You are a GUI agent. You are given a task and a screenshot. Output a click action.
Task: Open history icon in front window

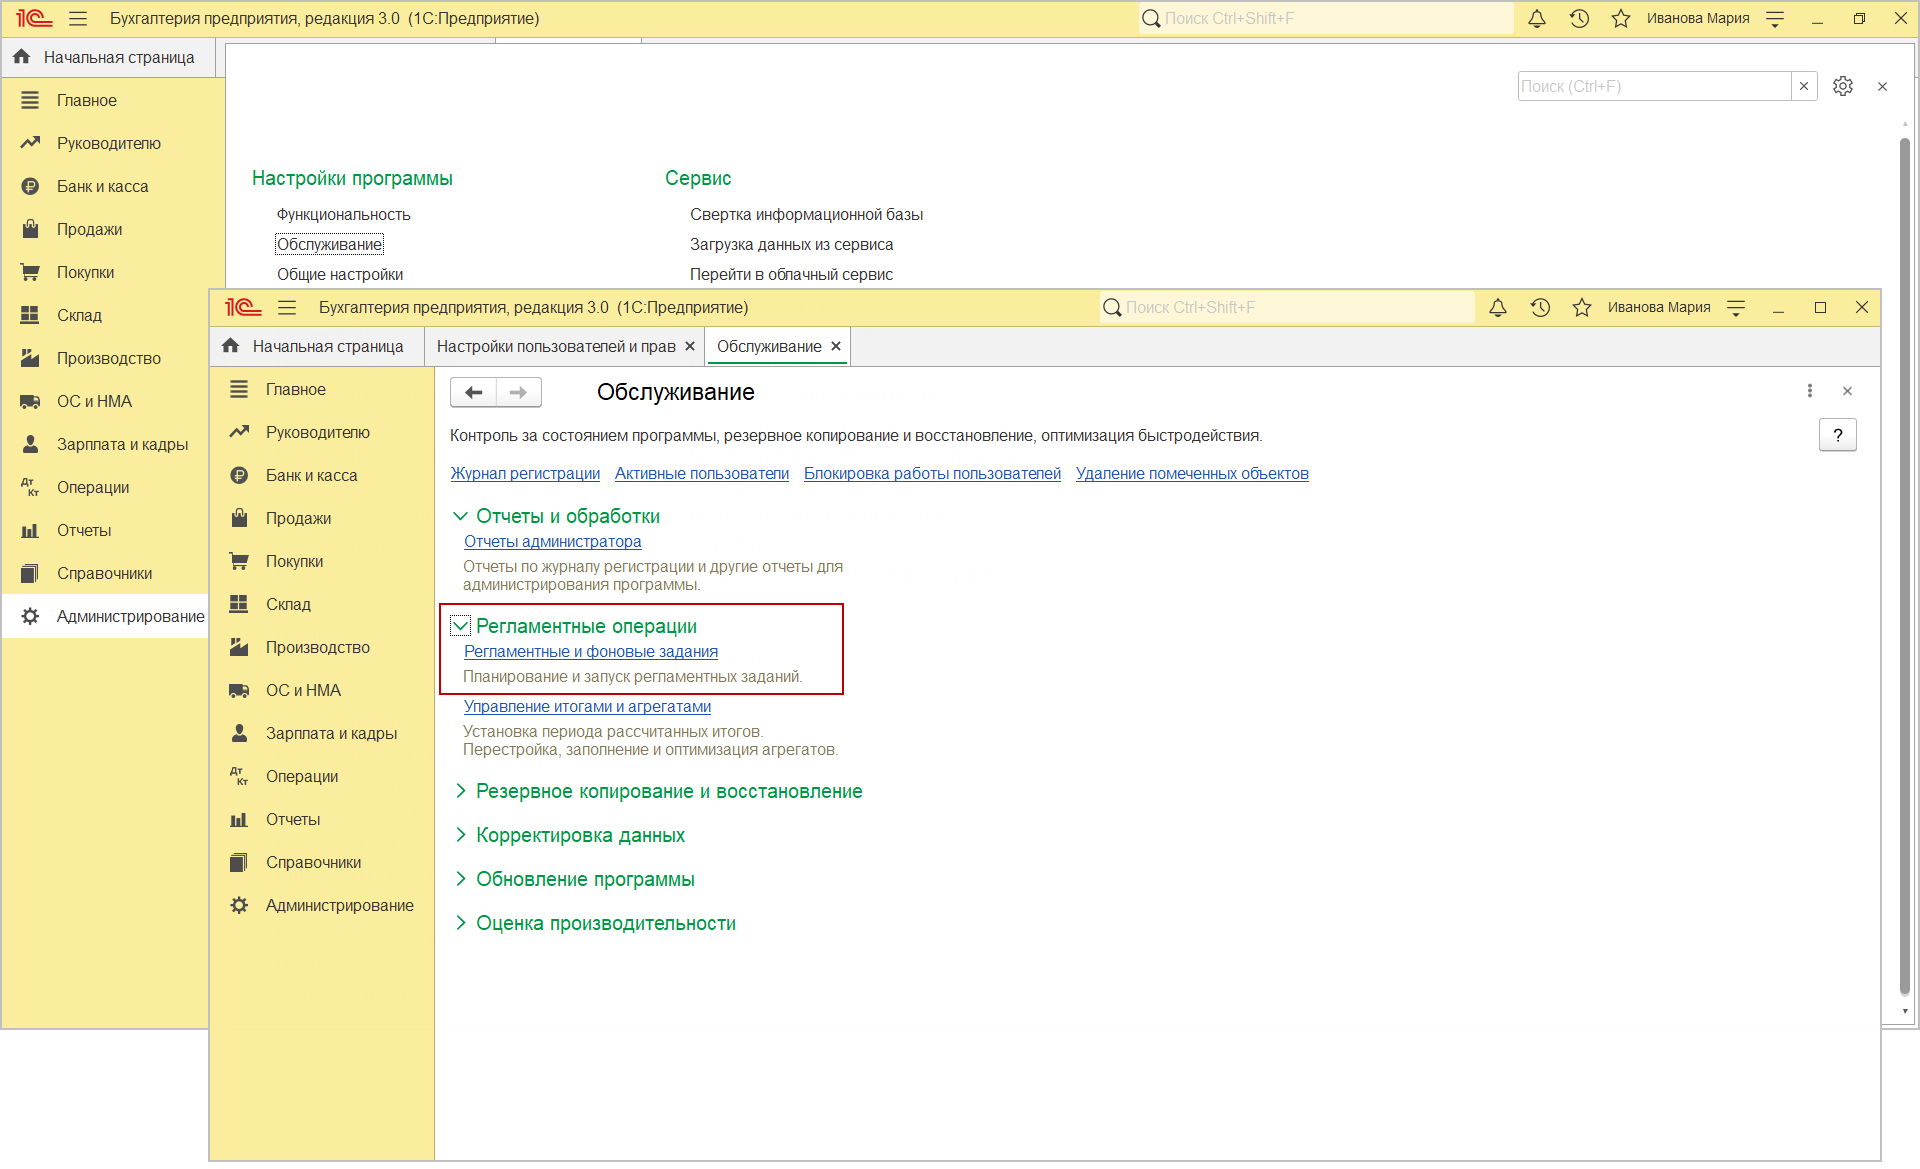click(1540, 307)
